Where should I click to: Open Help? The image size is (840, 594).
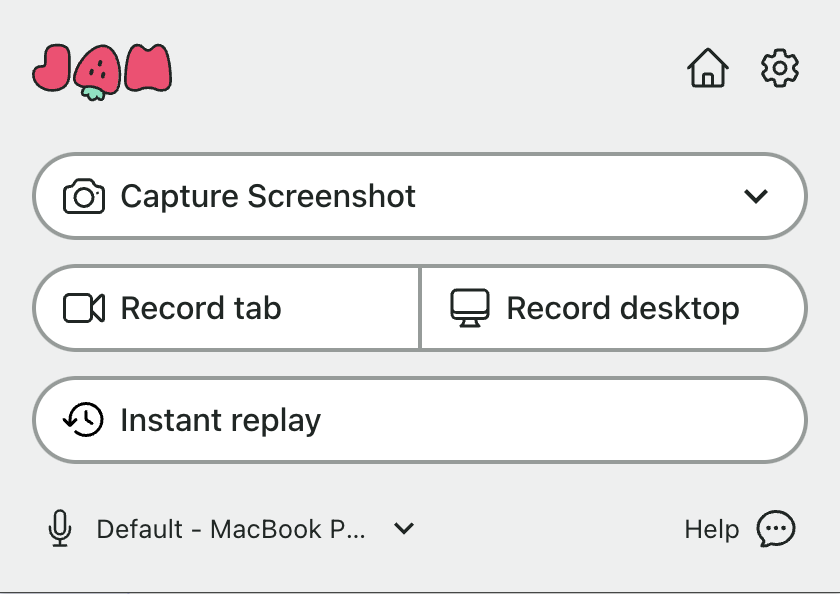click(710, 529)
